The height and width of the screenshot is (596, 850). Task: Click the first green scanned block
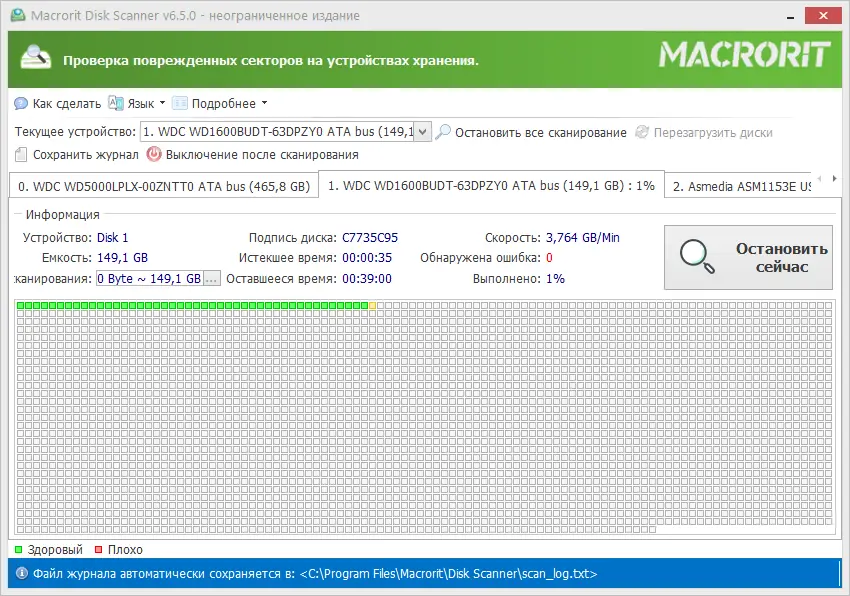pyautogui.click(x=20, y=306)
